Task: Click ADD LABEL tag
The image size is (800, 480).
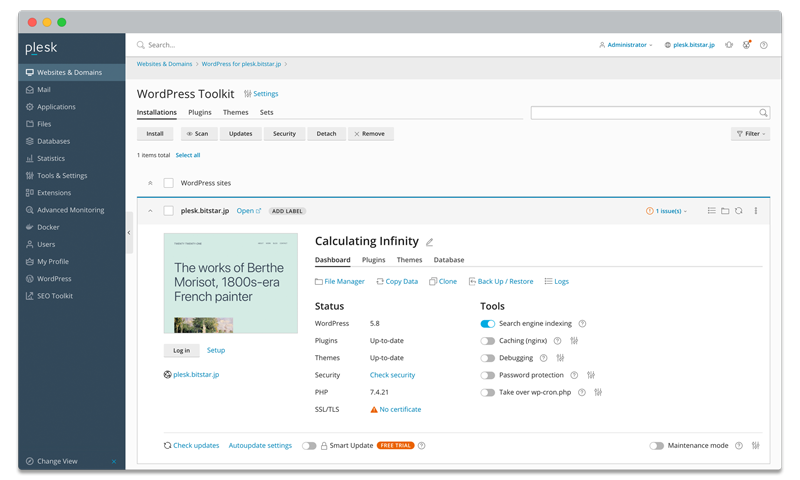Action: click(287, 211)
